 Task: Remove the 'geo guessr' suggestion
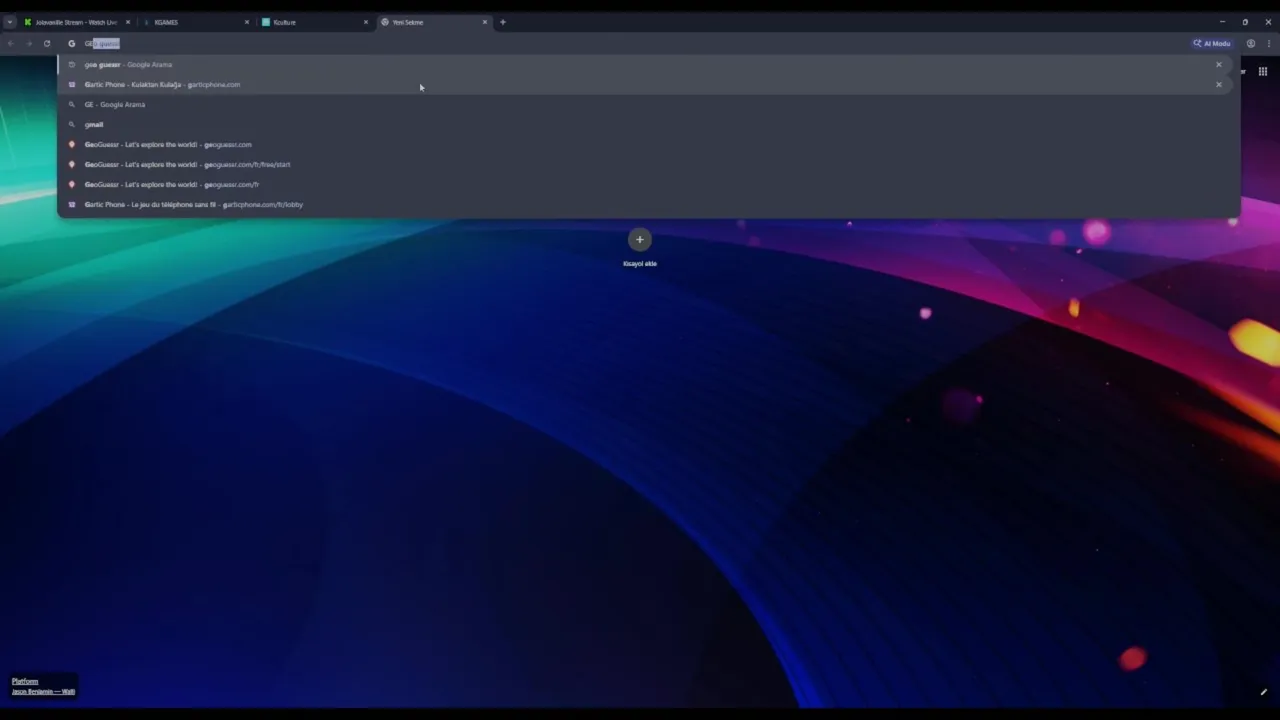click(x=1218, y=64)
